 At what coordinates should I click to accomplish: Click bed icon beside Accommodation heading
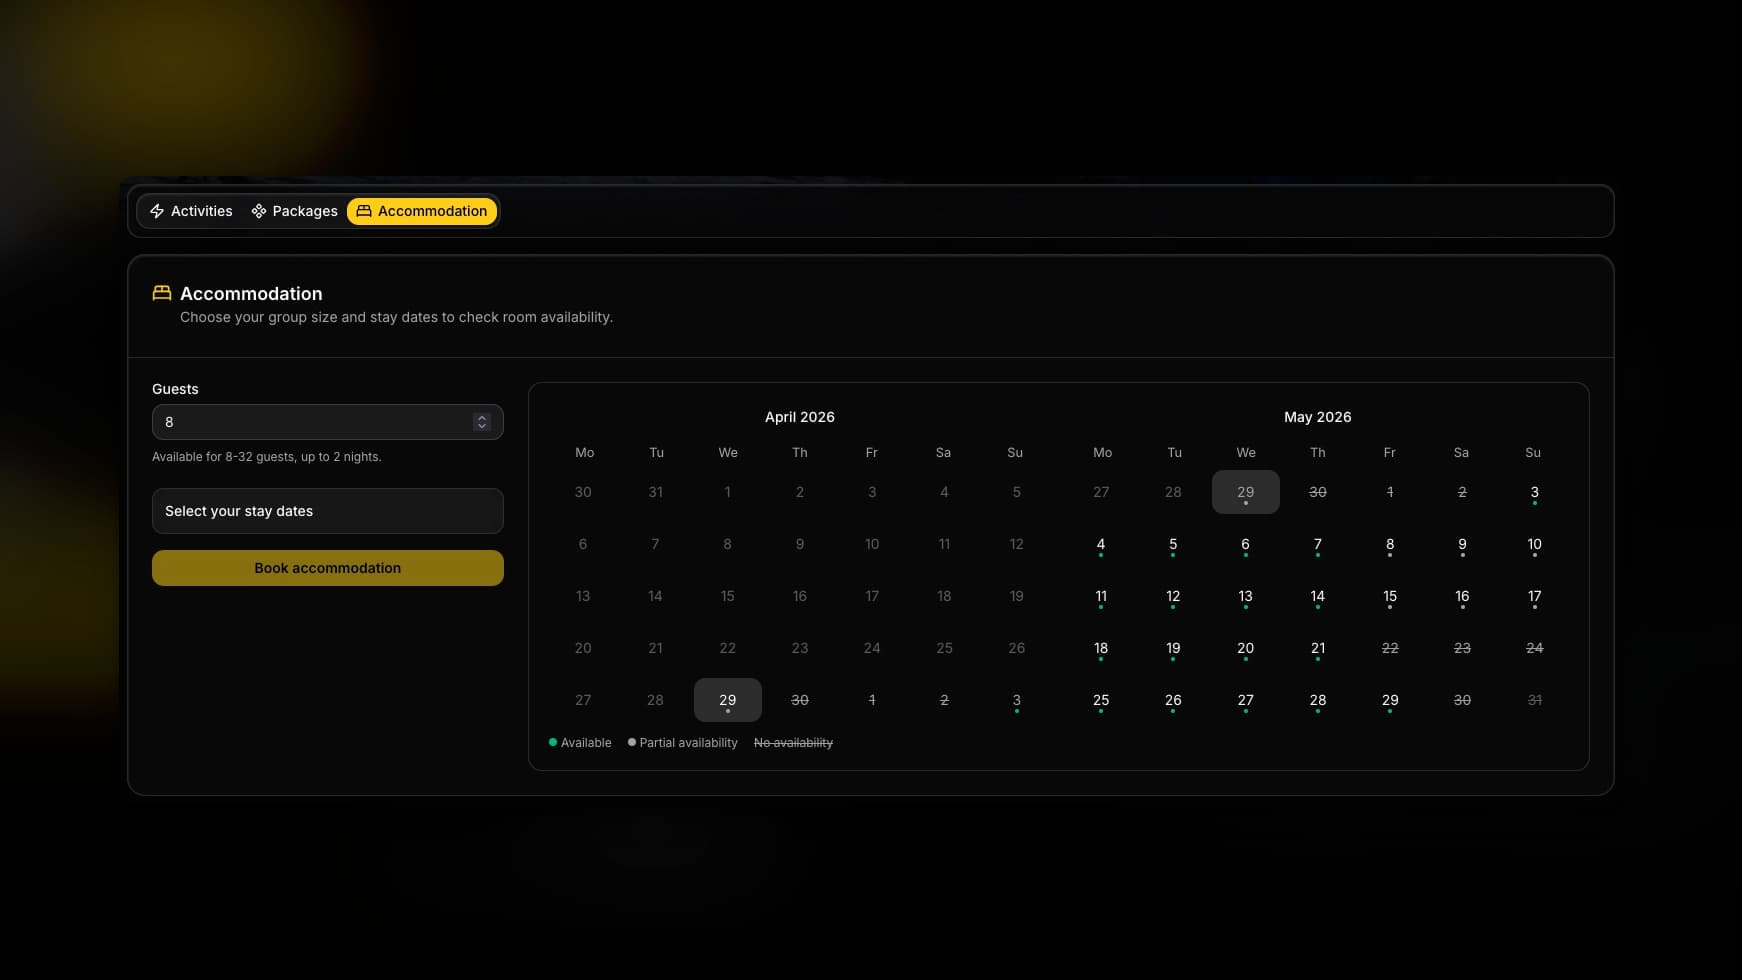pos(162,293)
